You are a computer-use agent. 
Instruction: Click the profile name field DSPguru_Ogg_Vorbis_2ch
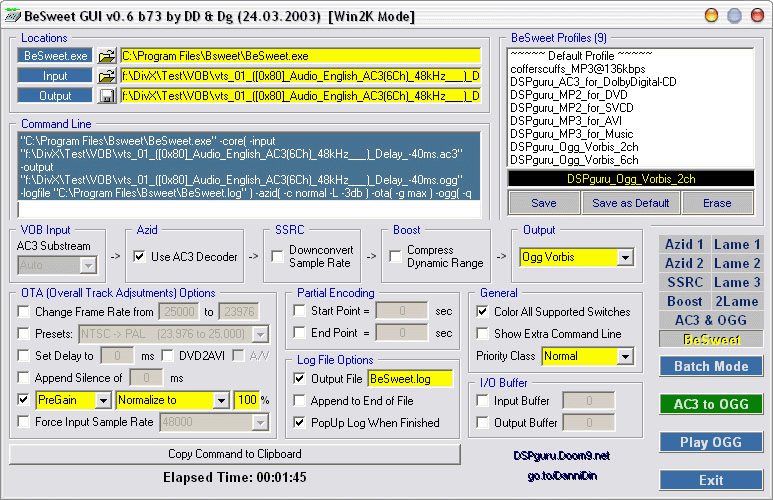pyautogui.click(x=631, y=179)
